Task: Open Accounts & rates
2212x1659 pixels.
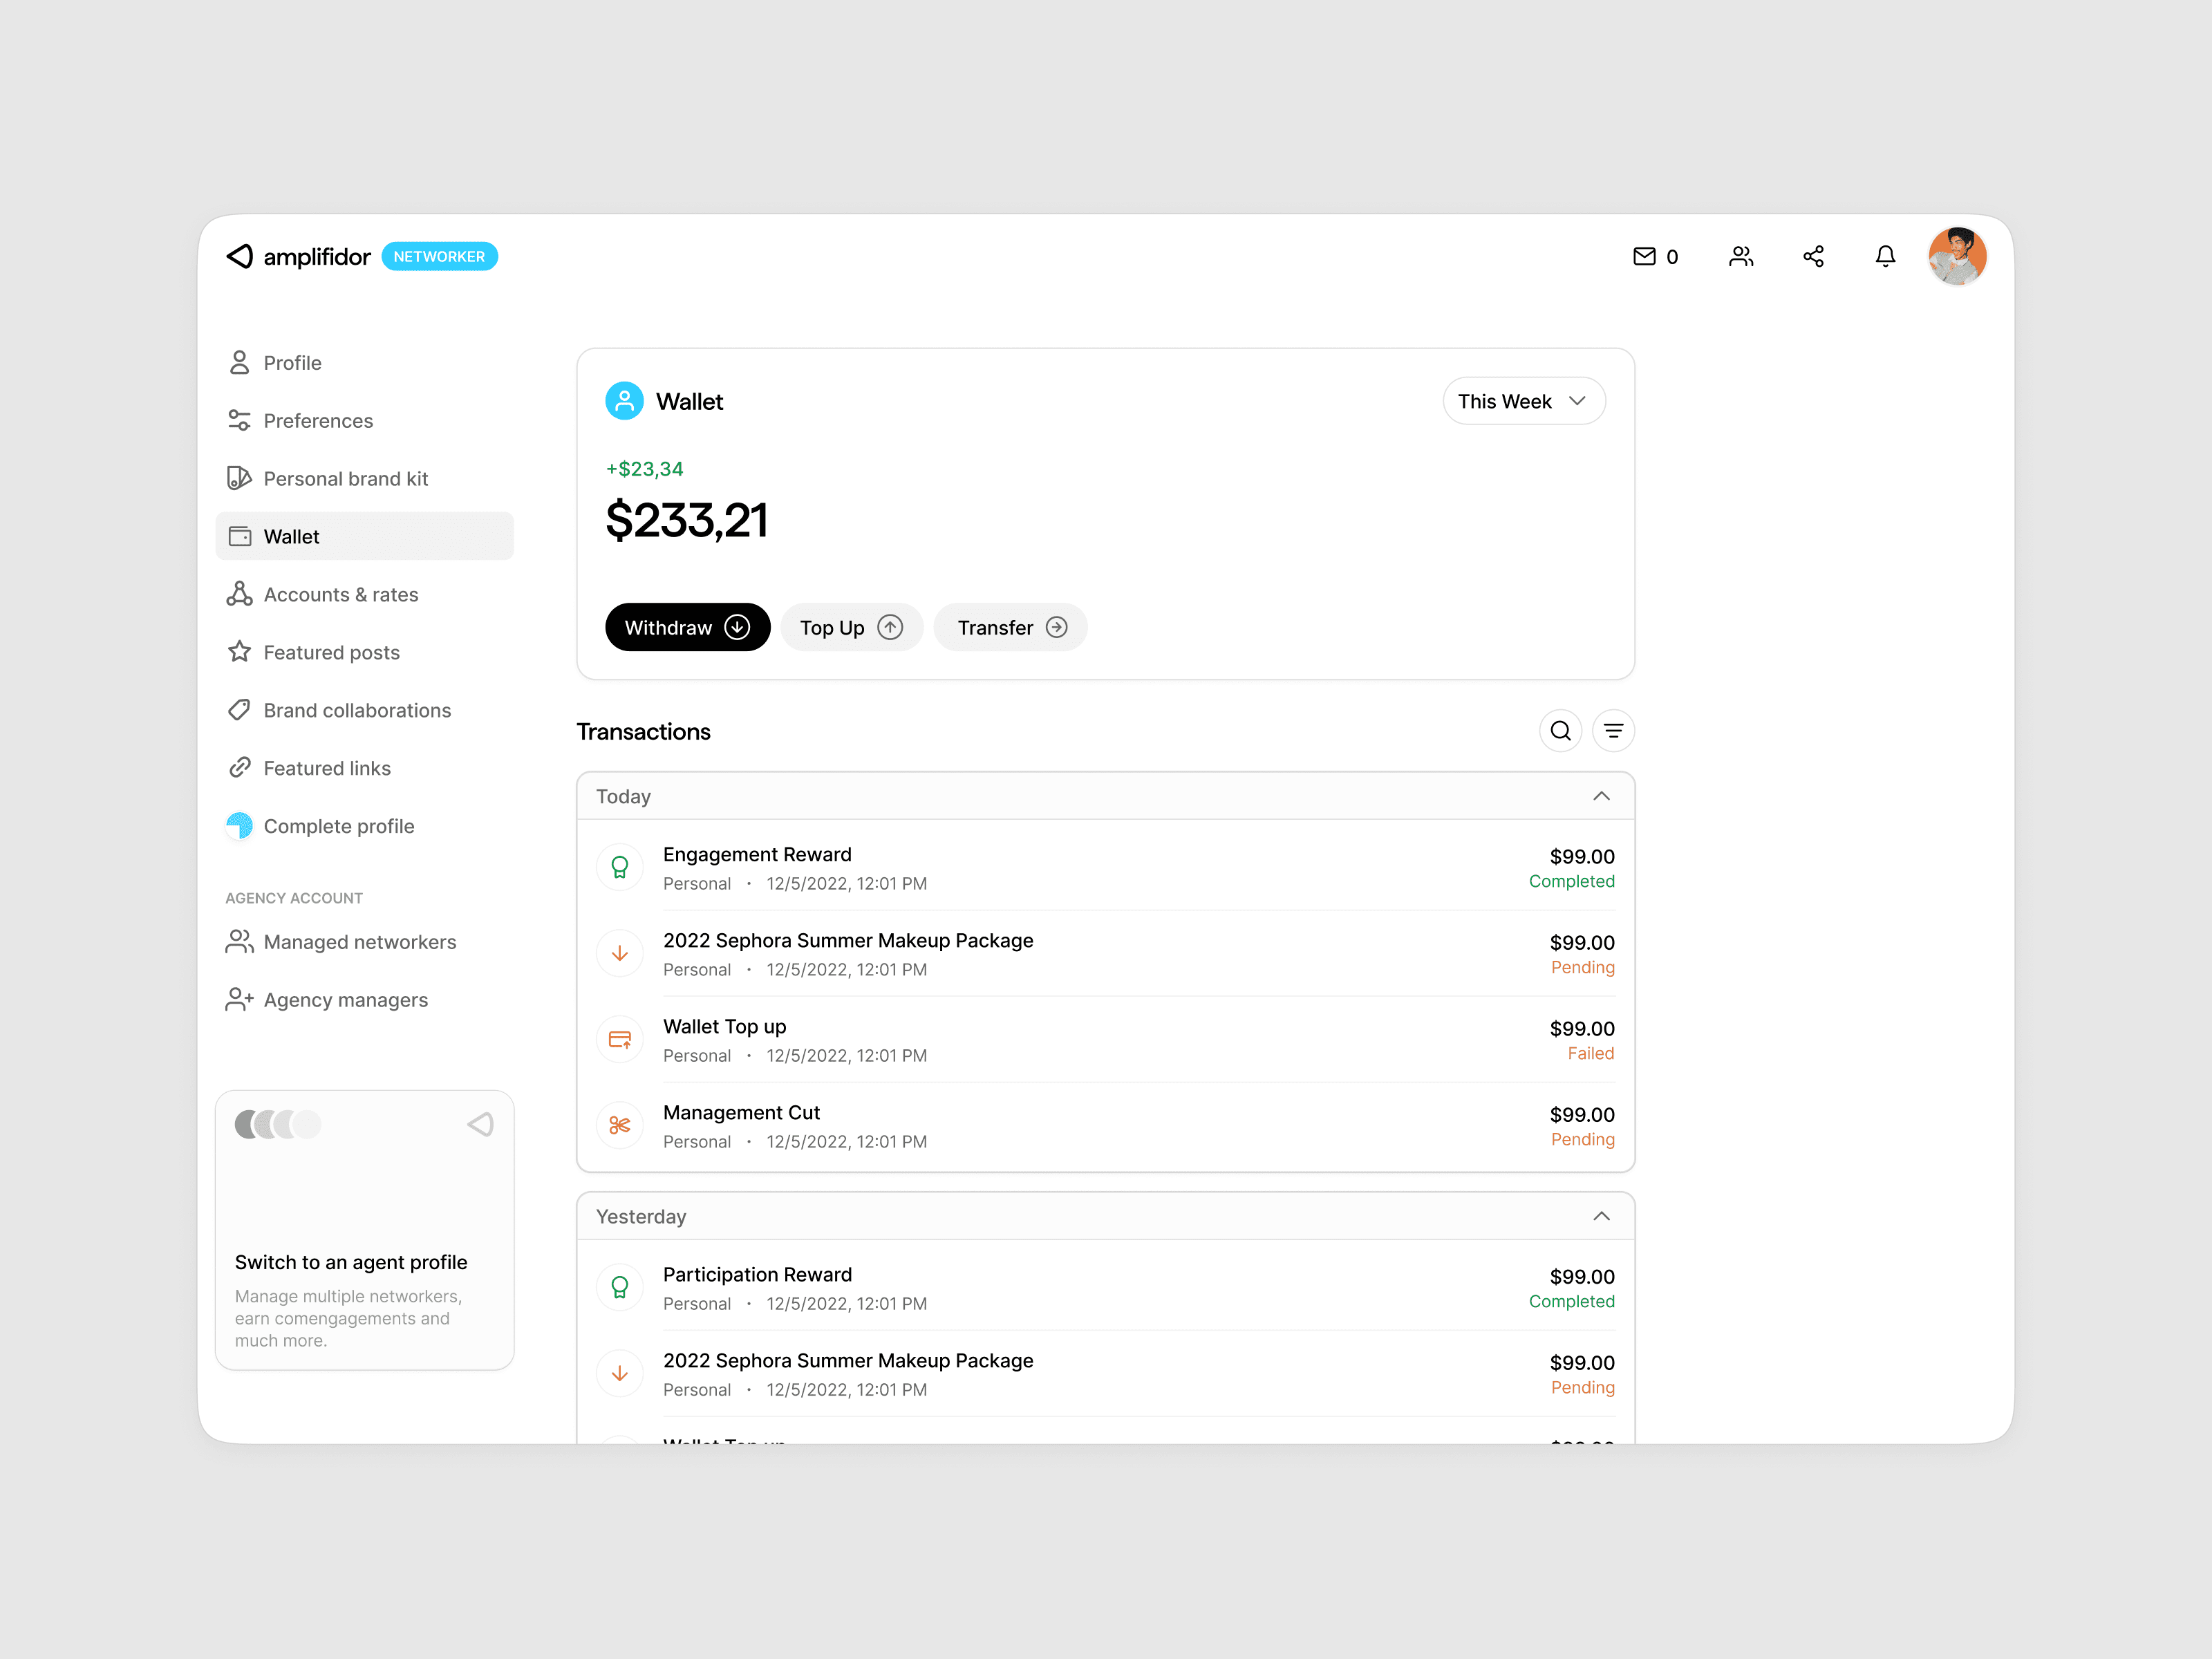Action: [364, 595]
